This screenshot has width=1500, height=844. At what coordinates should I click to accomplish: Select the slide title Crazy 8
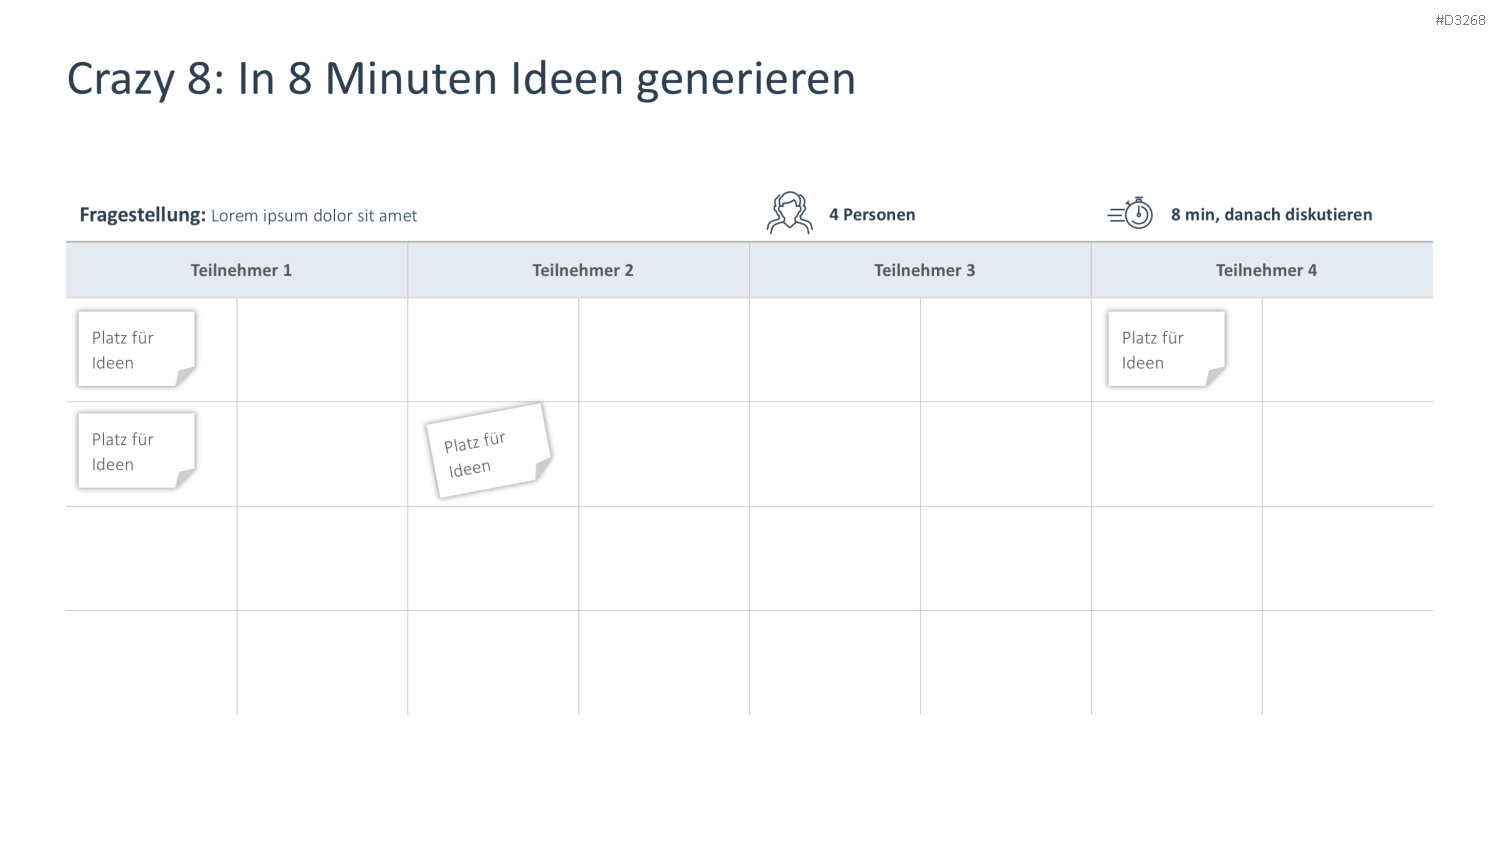[x=461, y=78]
